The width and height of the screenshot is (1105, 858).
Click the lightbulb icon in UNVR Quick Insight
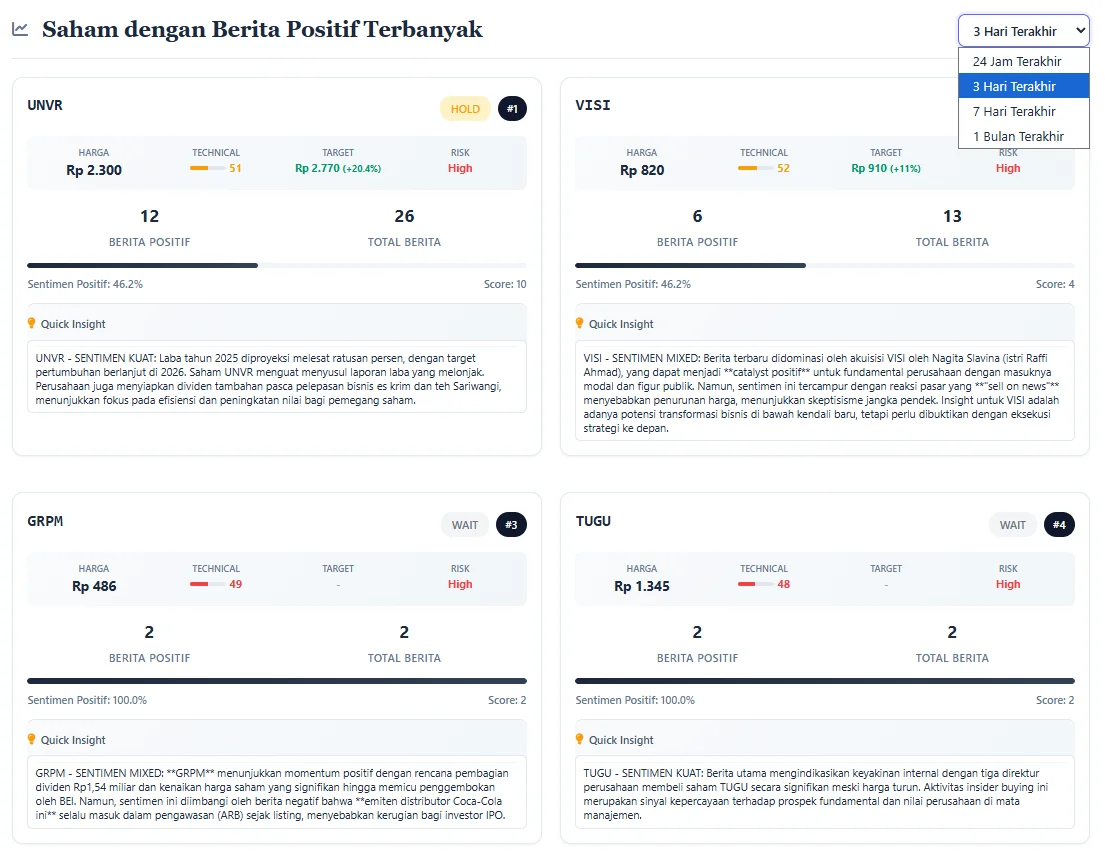click(x=32, y=323)
